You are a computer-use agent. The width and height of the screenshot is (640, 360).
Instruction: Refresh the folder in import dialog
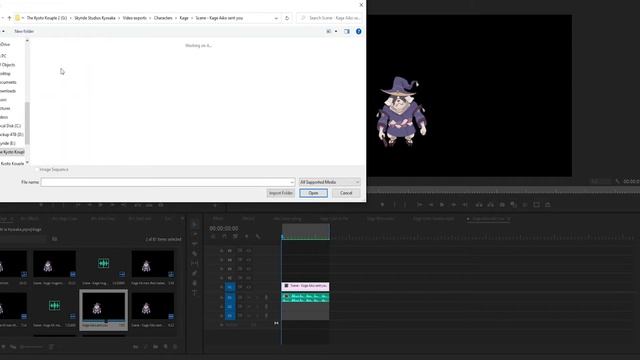click(287, 18)
